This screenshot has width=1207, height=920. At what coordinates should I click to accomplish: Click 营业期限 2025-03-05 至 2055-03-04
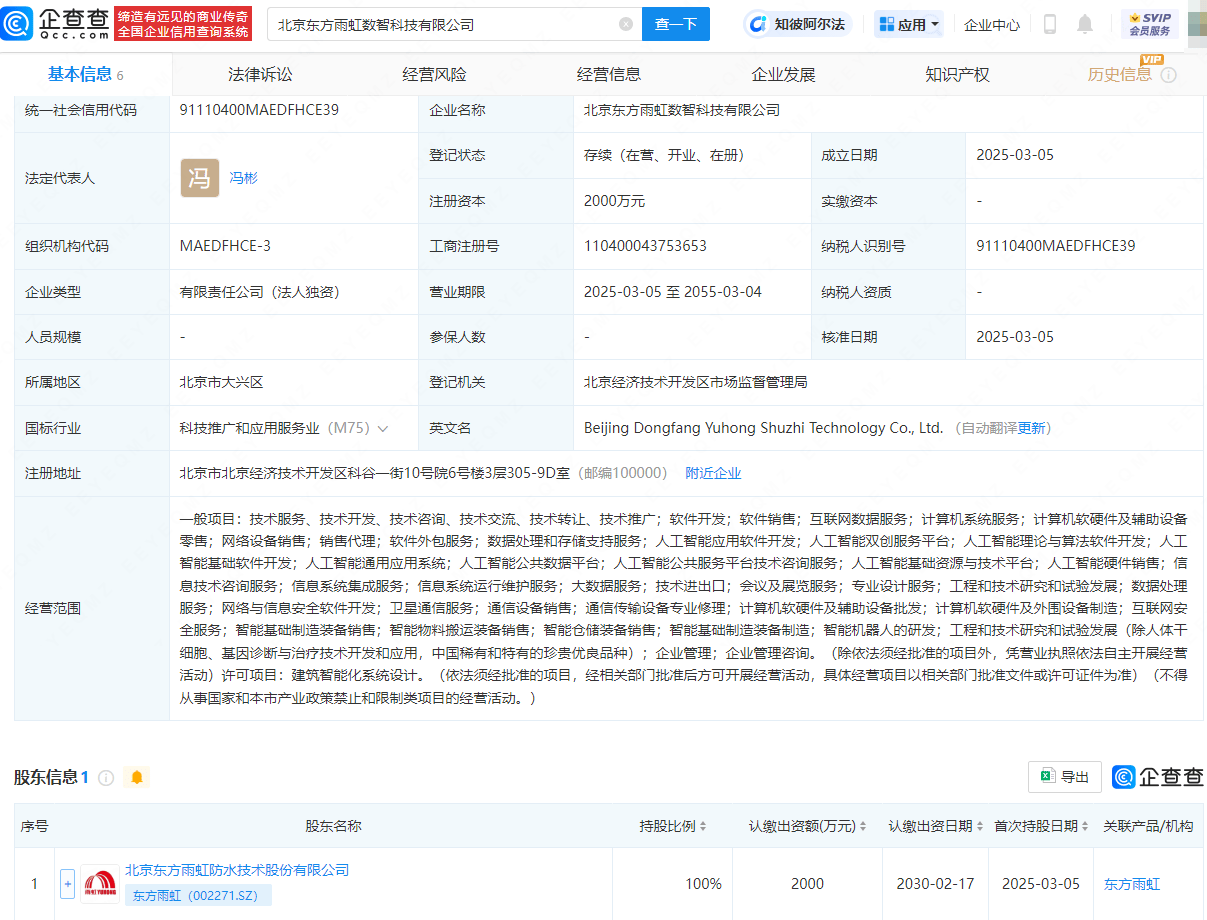click(673, 292)
